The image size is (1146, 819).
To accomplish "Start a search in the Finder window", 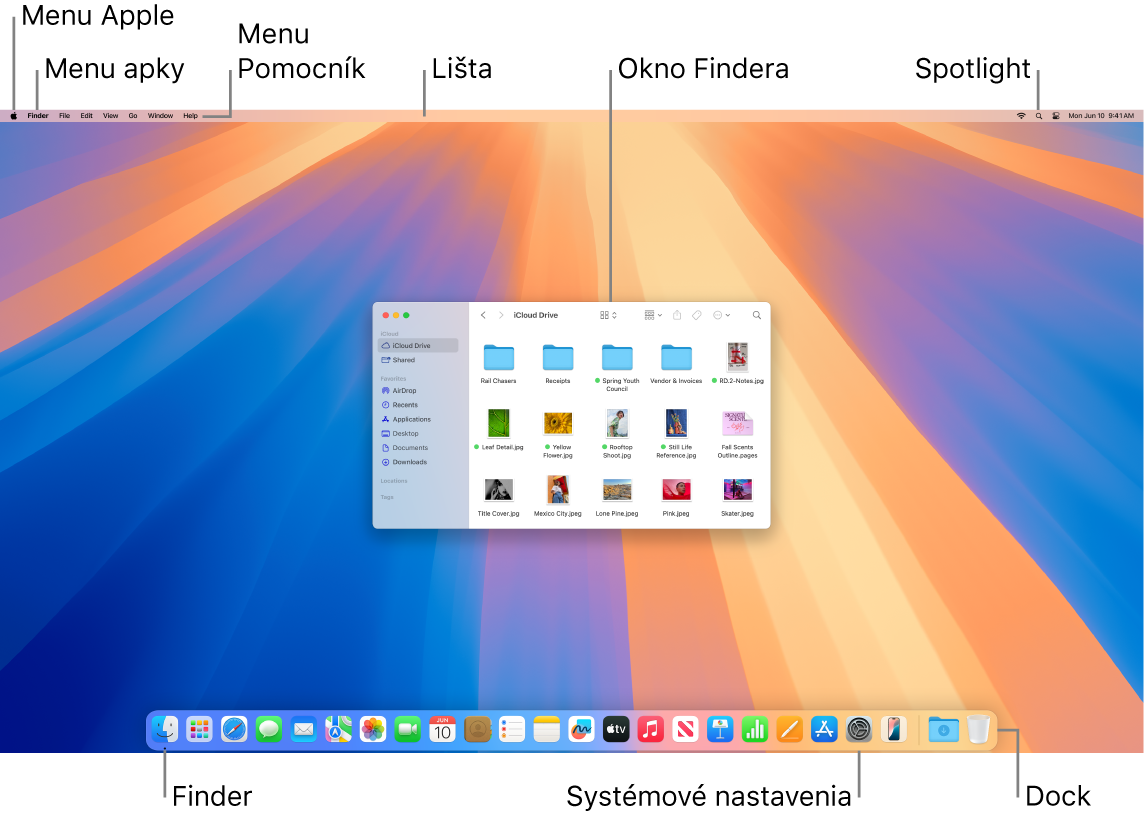I will [756, 315].
